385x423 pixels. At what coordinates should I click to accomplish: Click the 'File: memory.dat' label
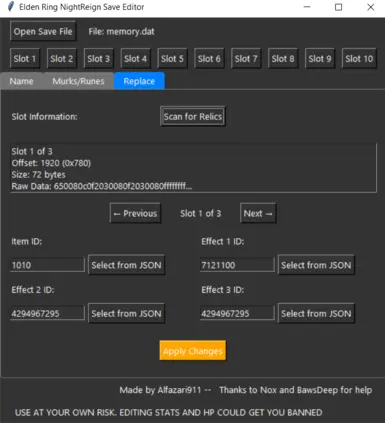121,32
